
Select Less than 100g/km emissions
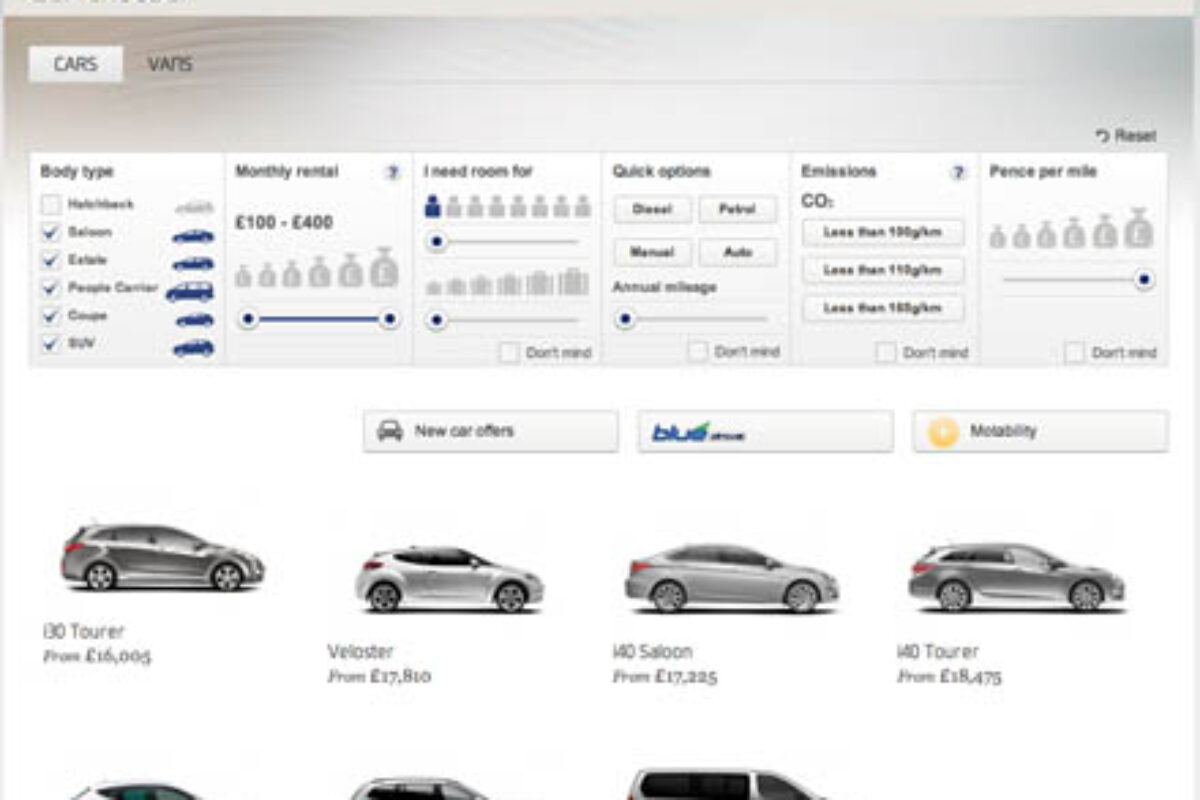tap(883, 232)
